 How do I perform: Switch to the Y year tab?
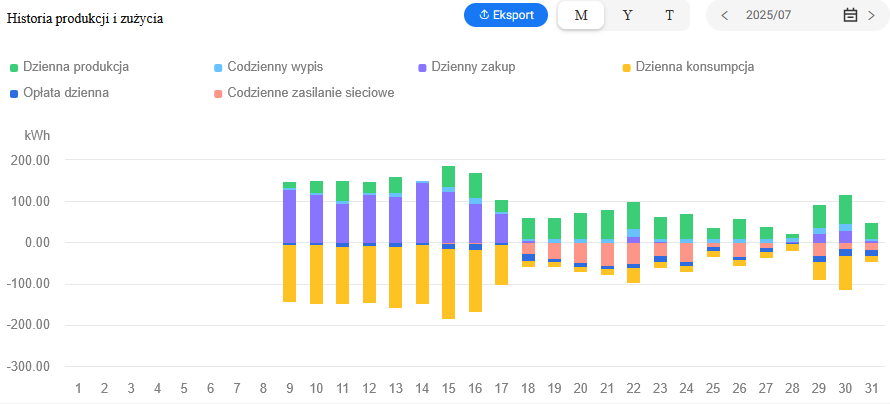click(627, 16)
